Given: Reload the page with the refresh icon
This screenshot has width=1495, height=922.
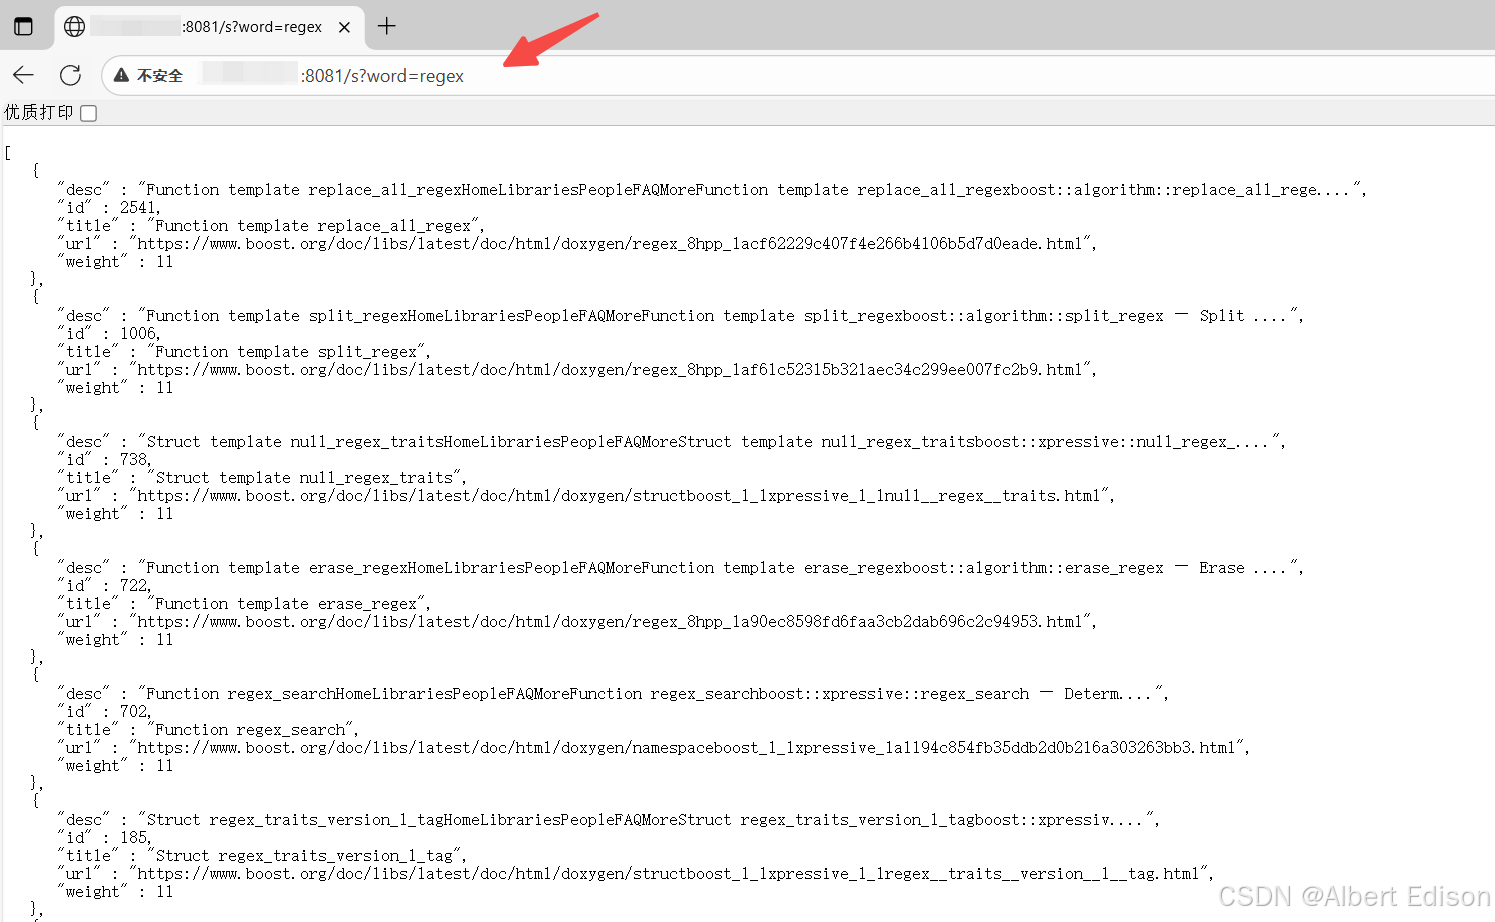Looking at the screenshot, I should pos(70,75).
